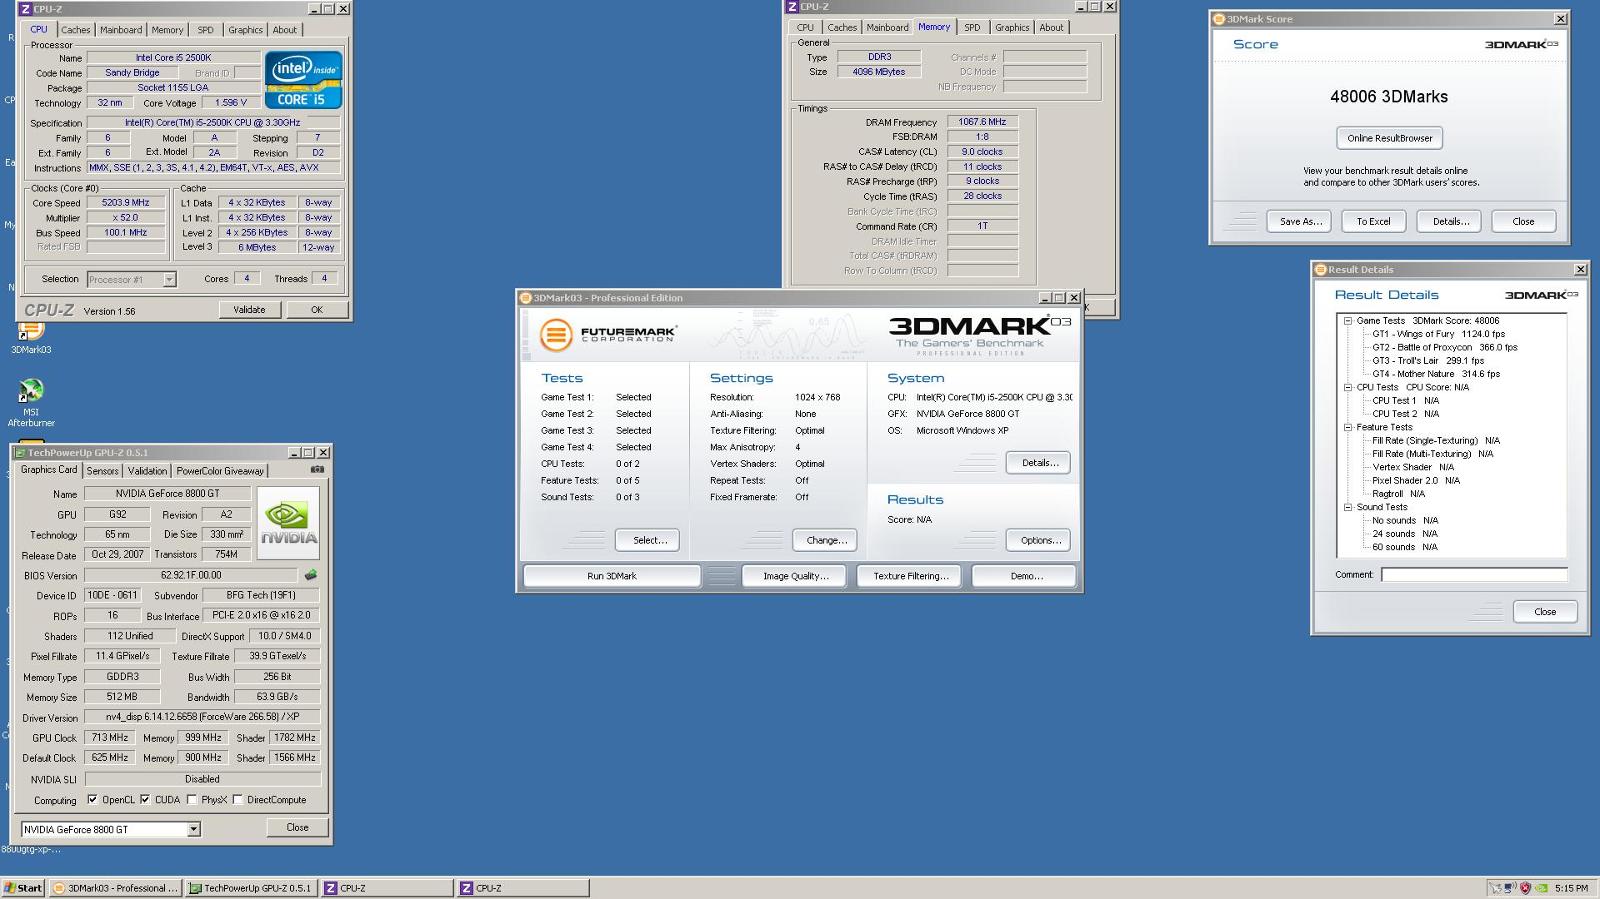The width and height of the screenshot is (1600, 899).
Task: Click the 5:15 PM clock in the taskbar
Action: pyautogui.click(x=1571, y=888)
